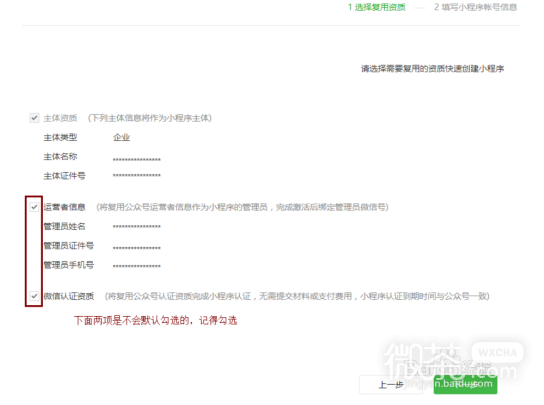Click the 企业 value
This screenshot has width=544, height=405.
click(121, 137)
